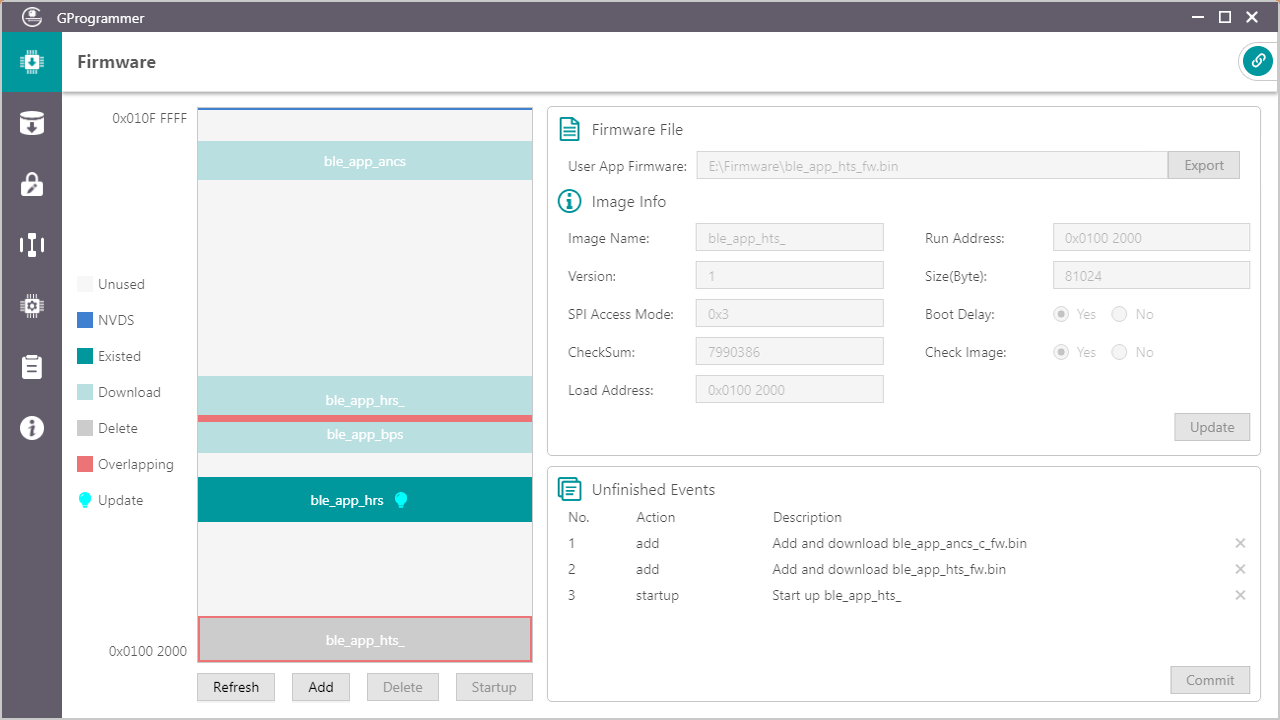The image size is (1280, 720).
Task: Select Yes for Boot Delay
Action: [x=1062, y=314]
